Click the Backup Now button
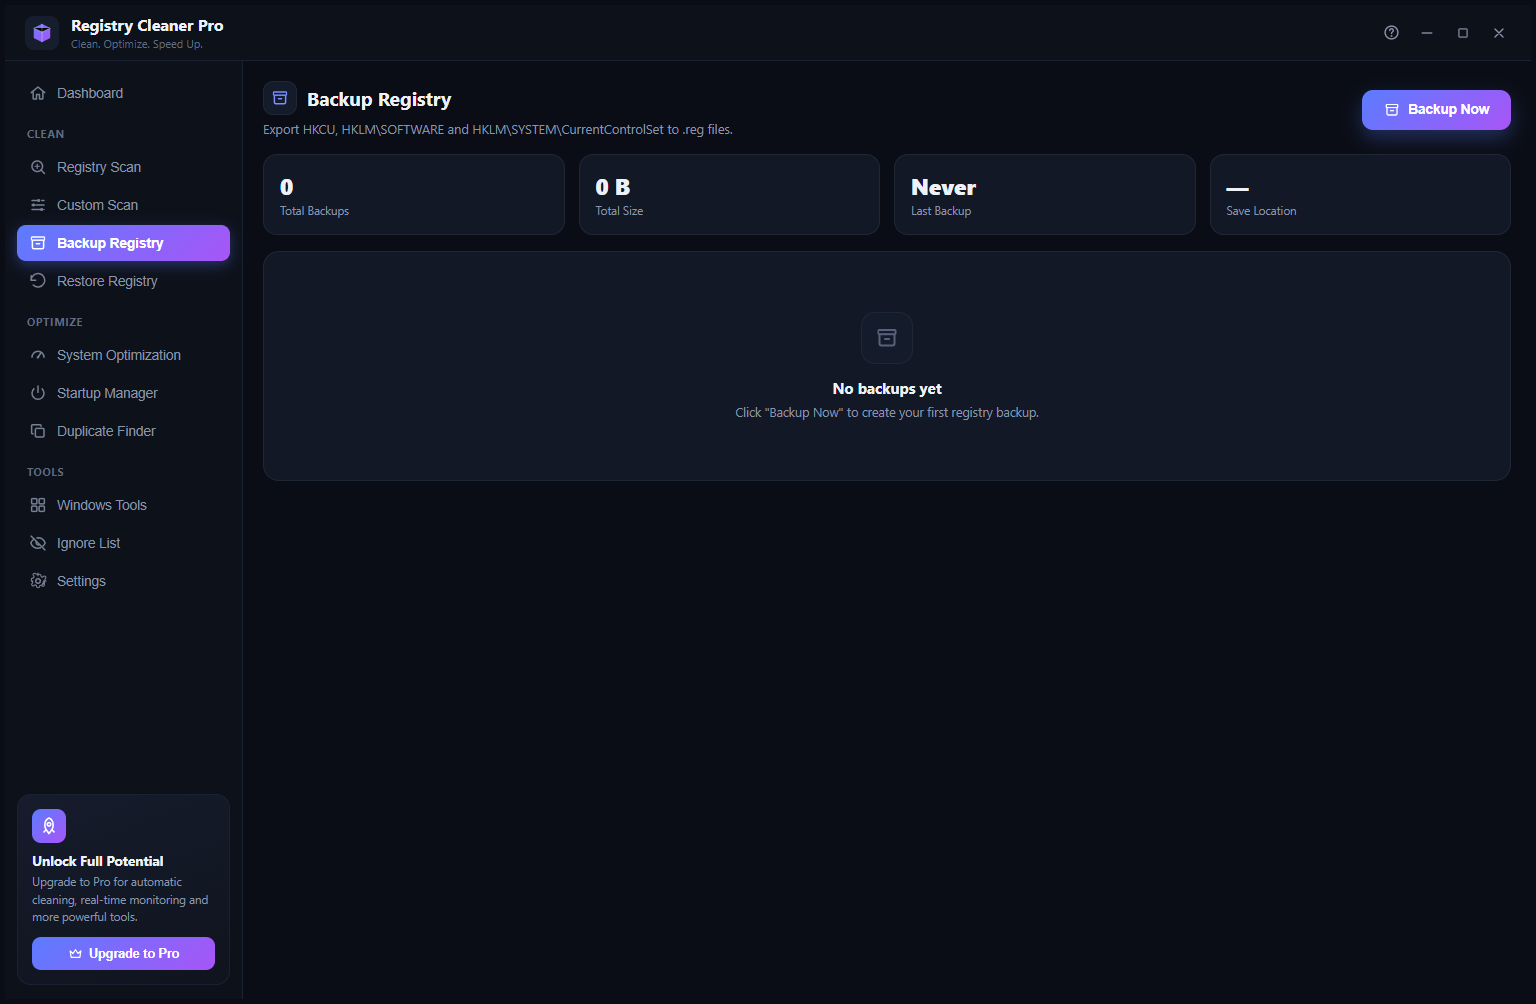The width and height of the screenshot is (1536, 1004). 1436,110
